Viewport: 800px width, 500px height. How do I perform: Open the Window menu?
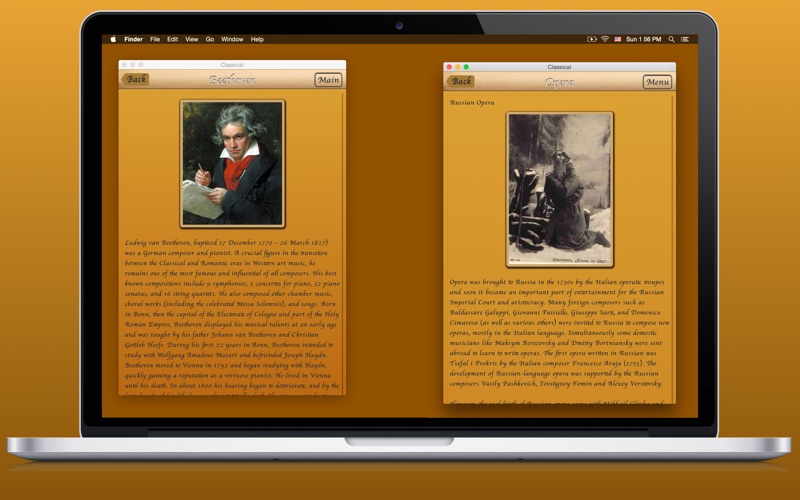232,39
